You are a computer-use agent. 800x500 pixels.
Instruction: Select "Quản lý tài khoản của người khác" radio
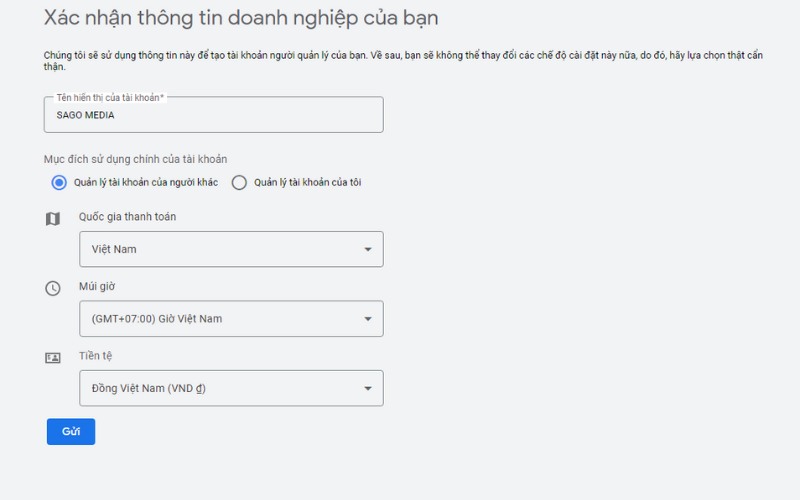click(59, 182)
